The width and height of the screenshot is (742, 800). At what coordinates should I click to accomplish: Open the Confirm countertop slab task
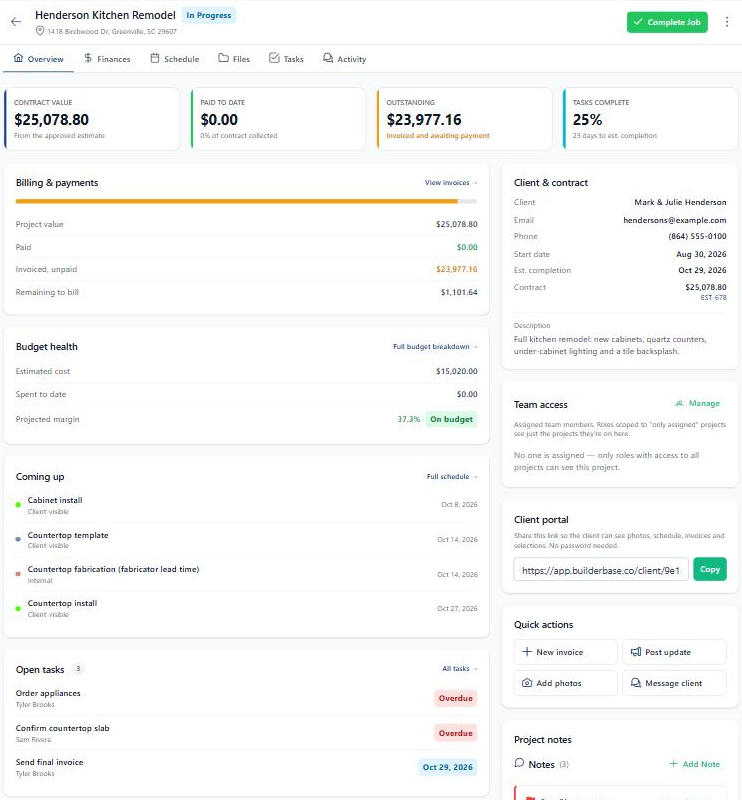point(246,733)
